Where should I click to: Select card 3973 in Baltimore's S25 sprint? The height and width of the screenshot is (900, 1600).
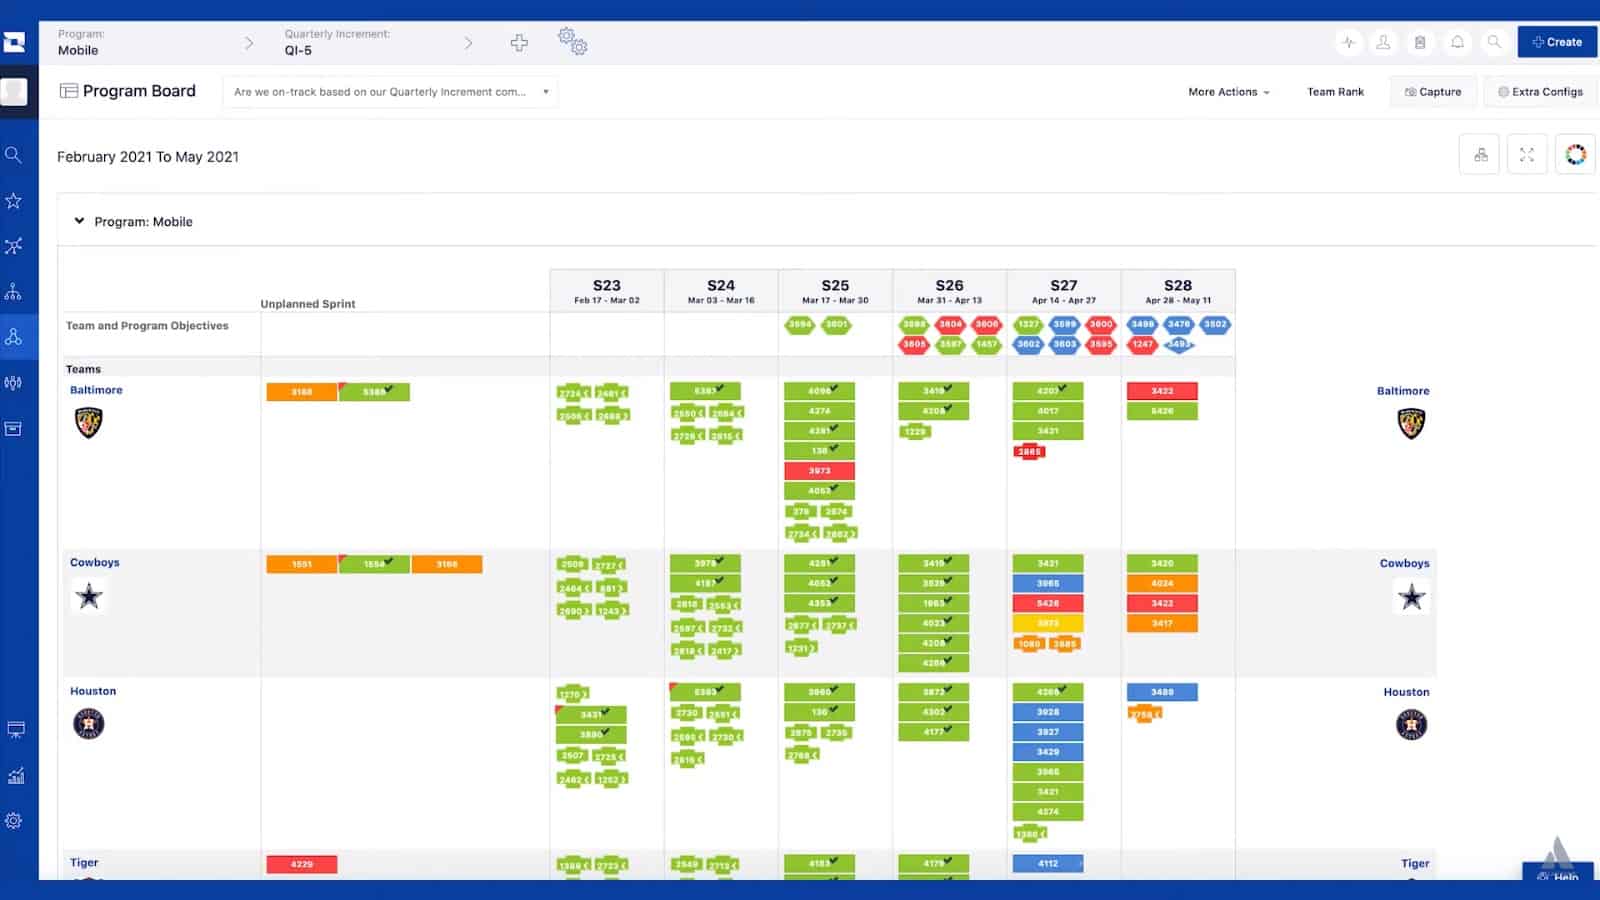point(818,470)
